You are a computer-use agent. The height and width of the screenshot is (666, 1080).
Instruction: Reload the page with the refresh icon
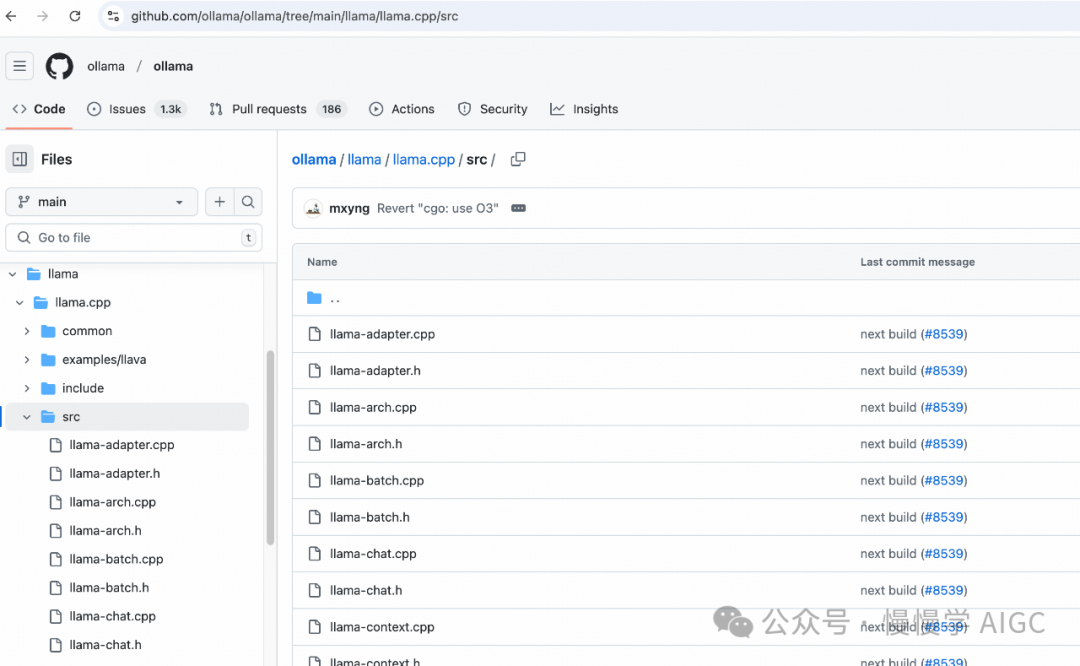pyautogui.click(x=75, y=16)
